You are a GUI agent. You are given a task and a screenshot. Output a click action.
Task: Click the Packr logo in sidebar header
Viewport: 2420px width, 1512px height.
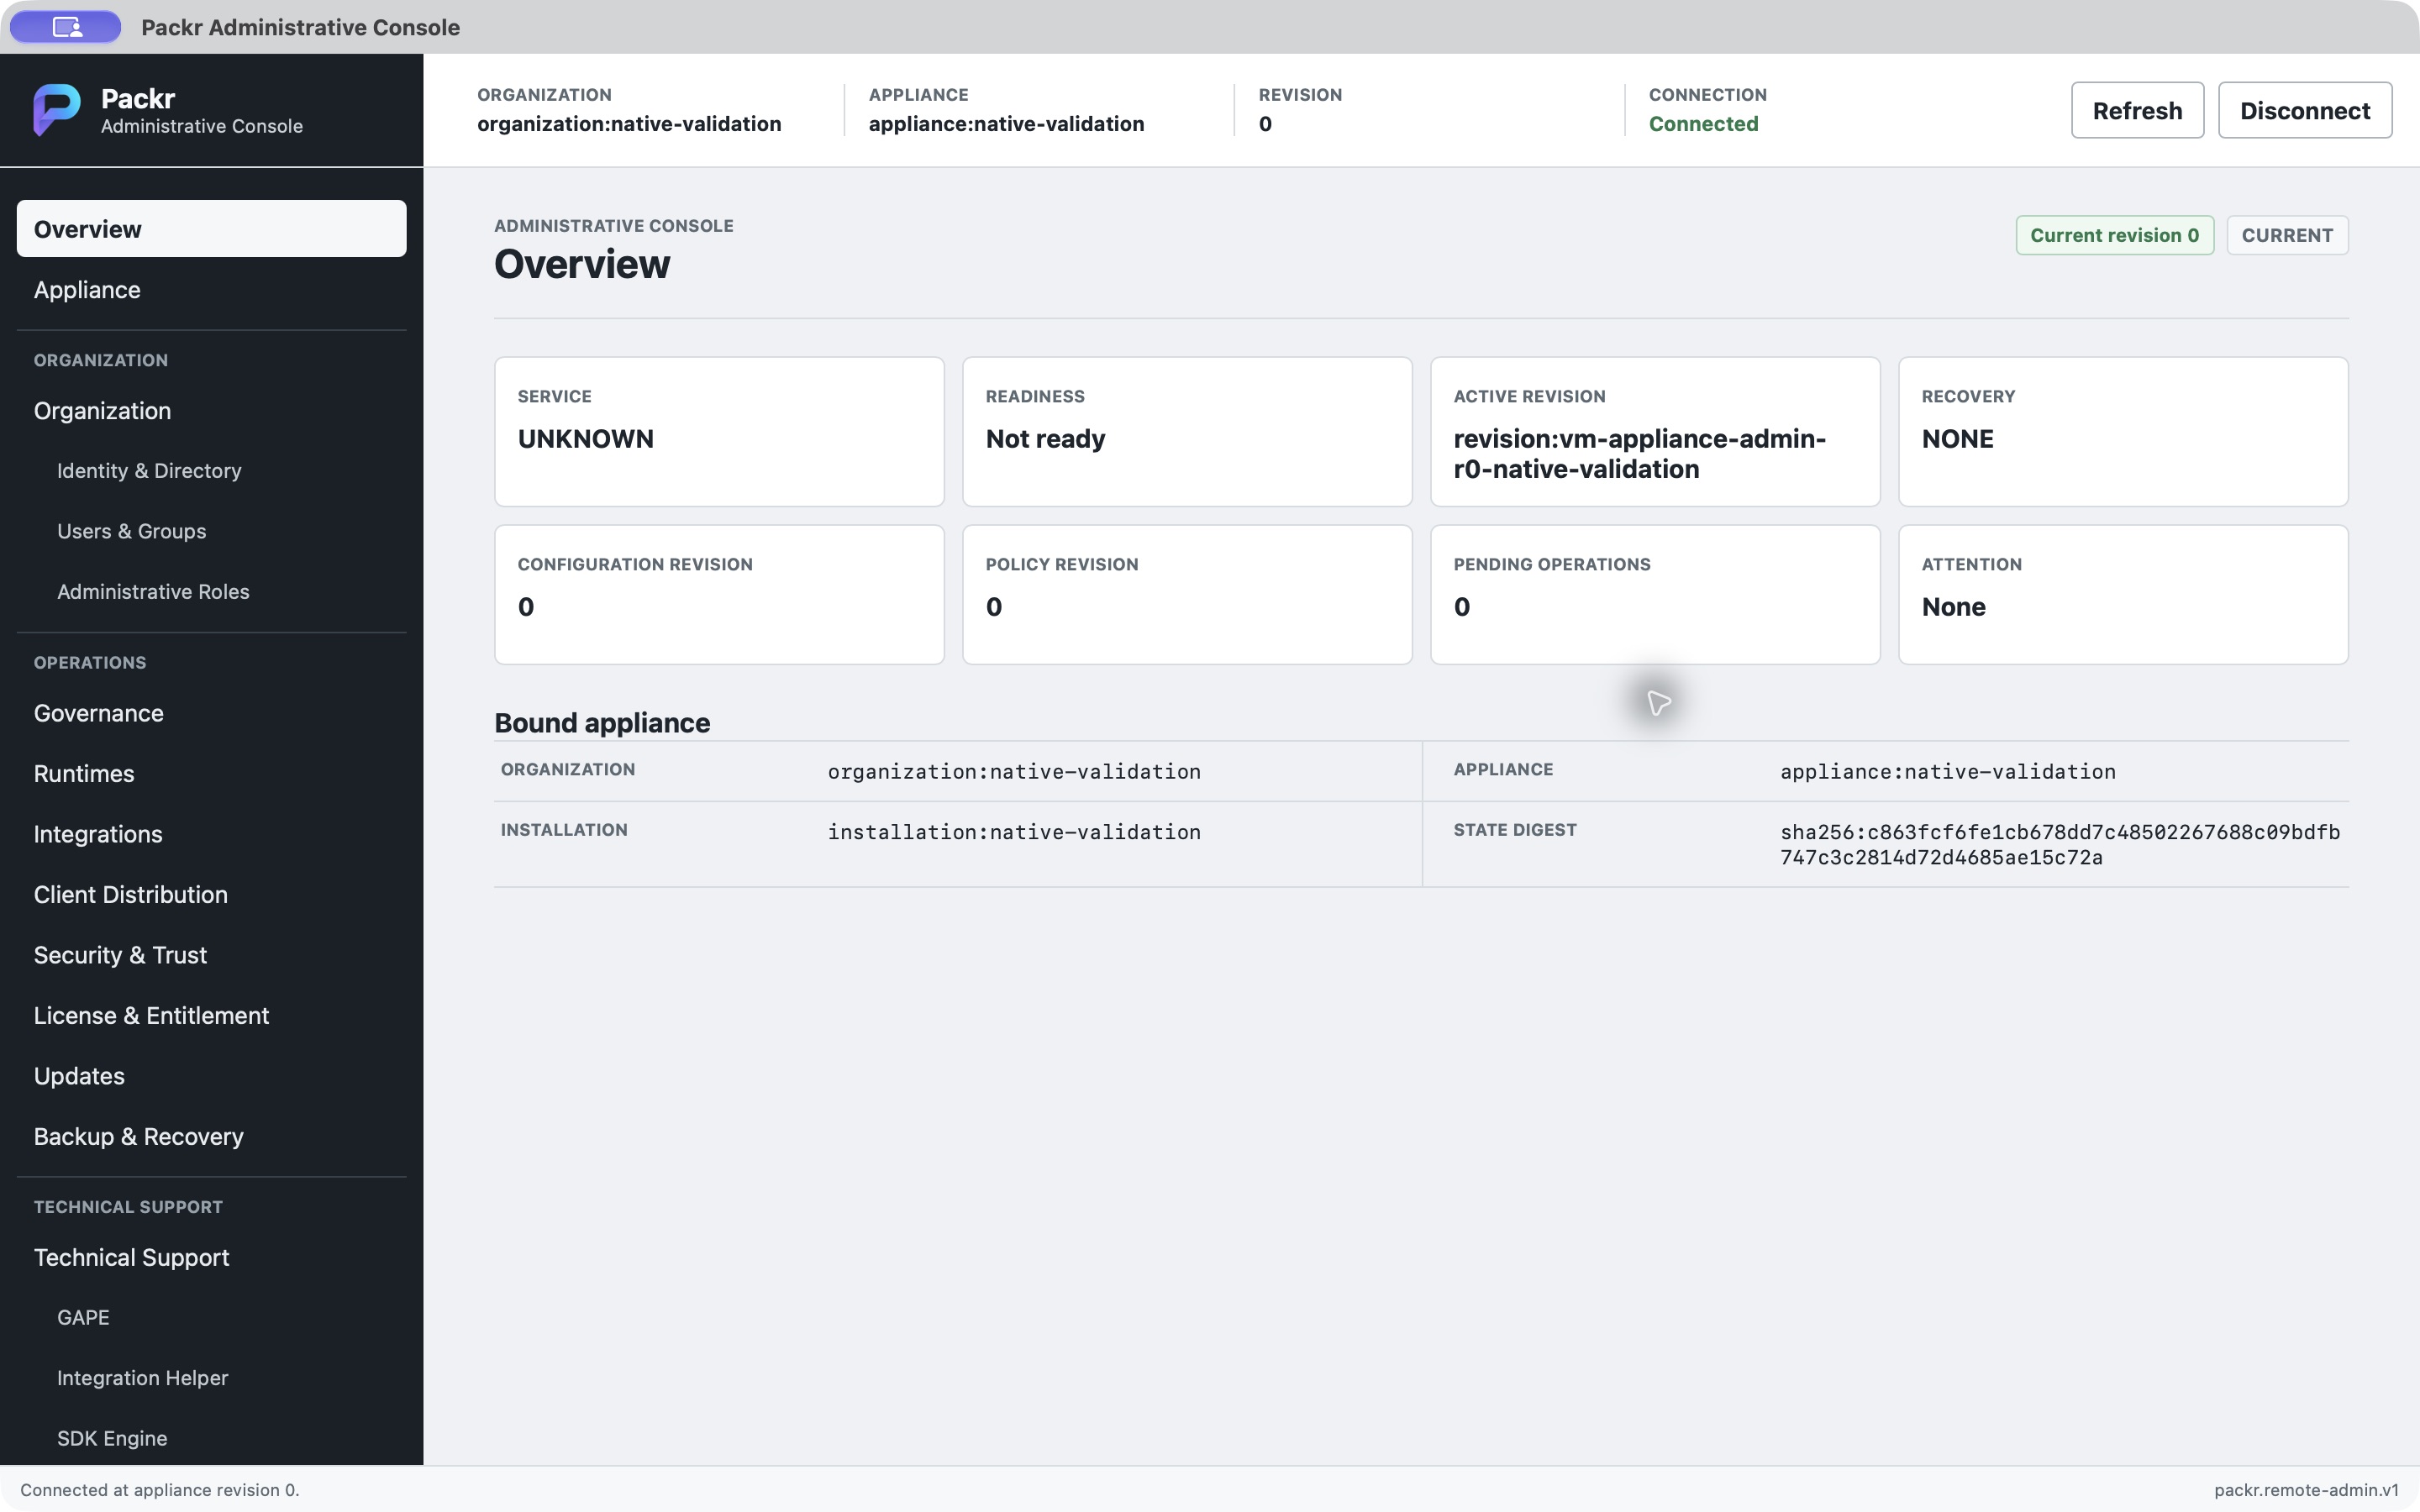pyautogui.click(x=57, y=110)
